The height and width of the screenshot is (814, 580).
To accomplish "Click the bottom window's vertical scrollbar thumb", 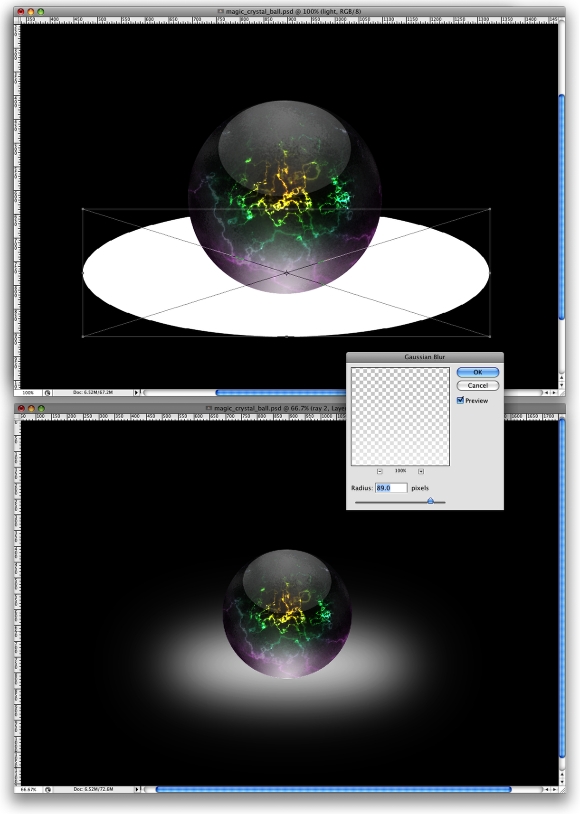I will 562,589.
